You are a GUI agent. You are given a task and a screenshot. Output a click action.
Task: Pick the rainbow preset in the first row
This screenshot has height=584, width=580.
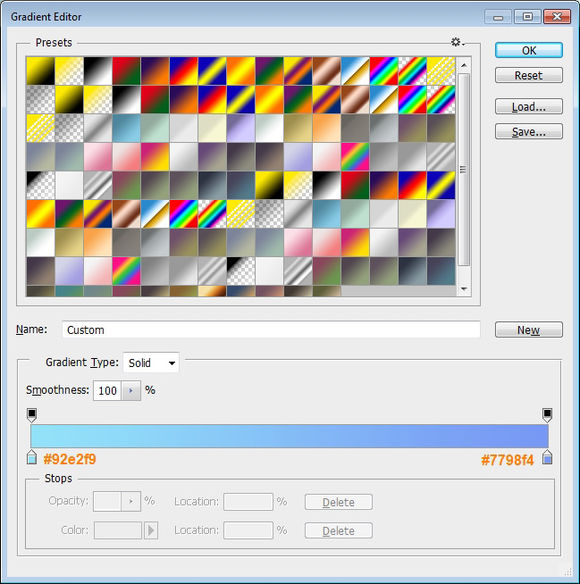click(x=384, y=71)
